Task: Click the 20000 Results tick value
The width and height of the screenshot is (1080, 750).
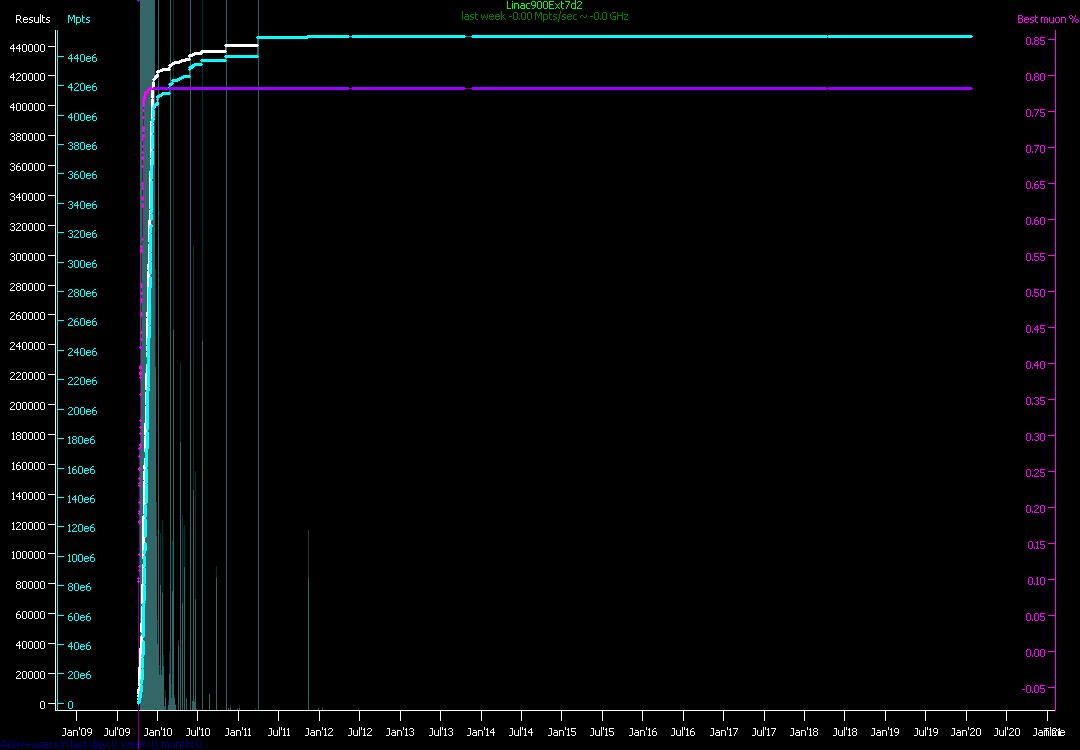Action: click(30, 674)
